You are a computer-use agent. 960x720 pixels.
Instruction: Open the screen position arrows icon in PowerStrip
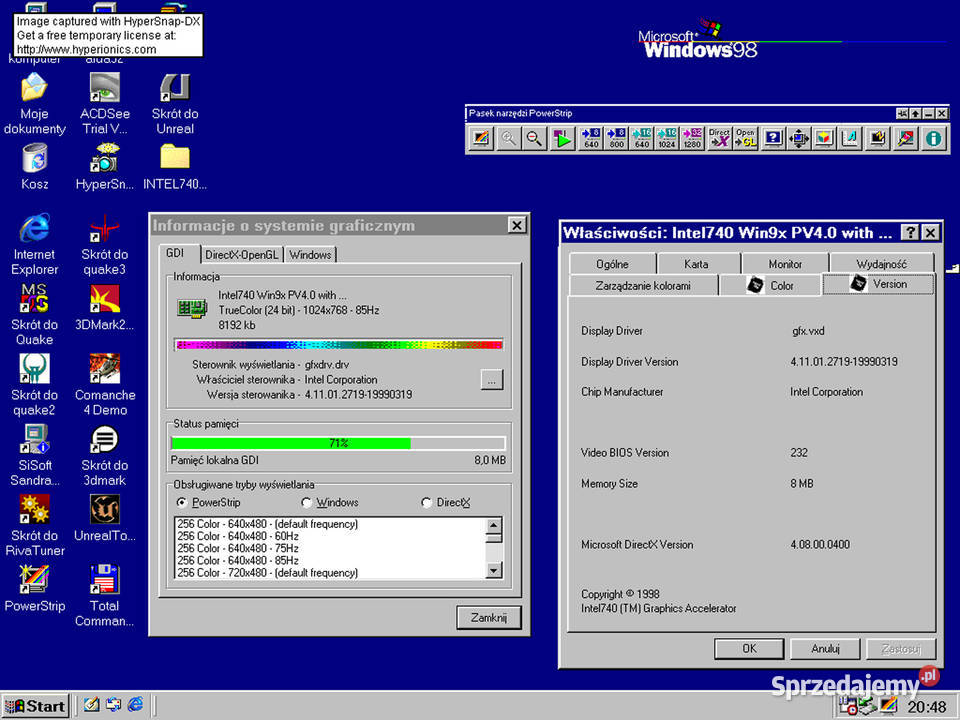click(798, 138)
